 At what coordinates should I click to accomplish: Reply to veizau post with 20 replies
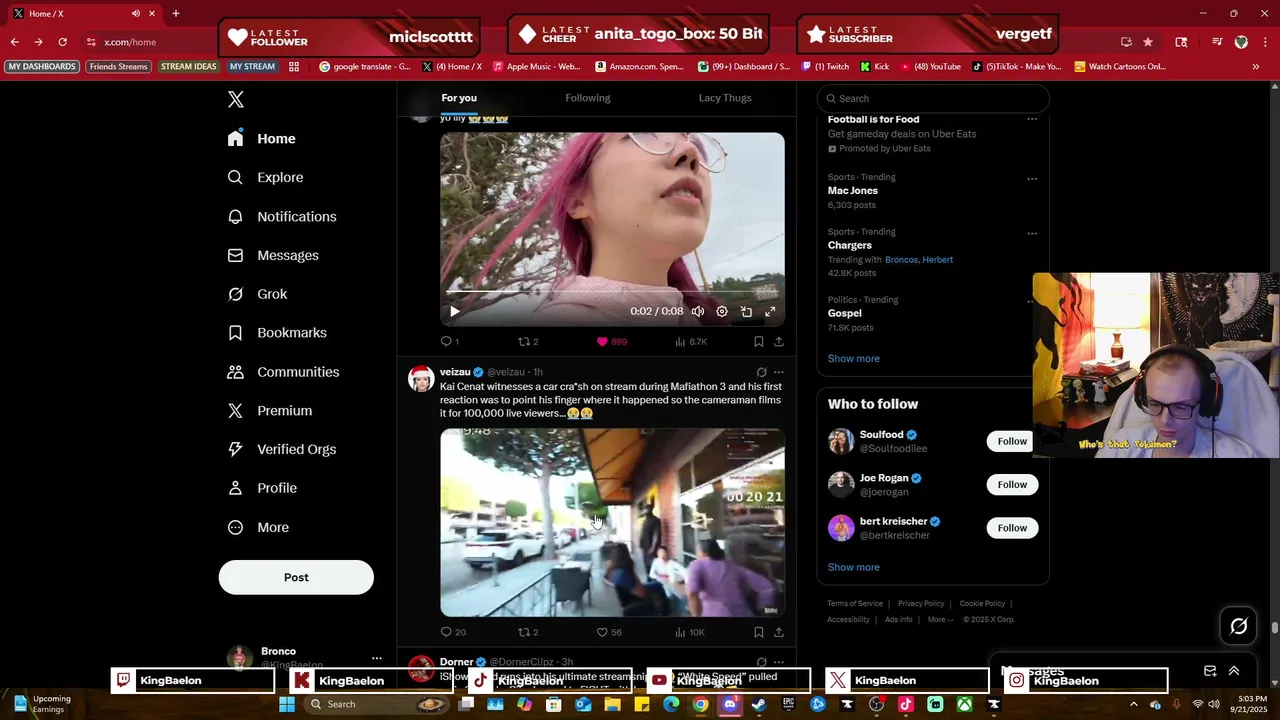coord(447,632)
